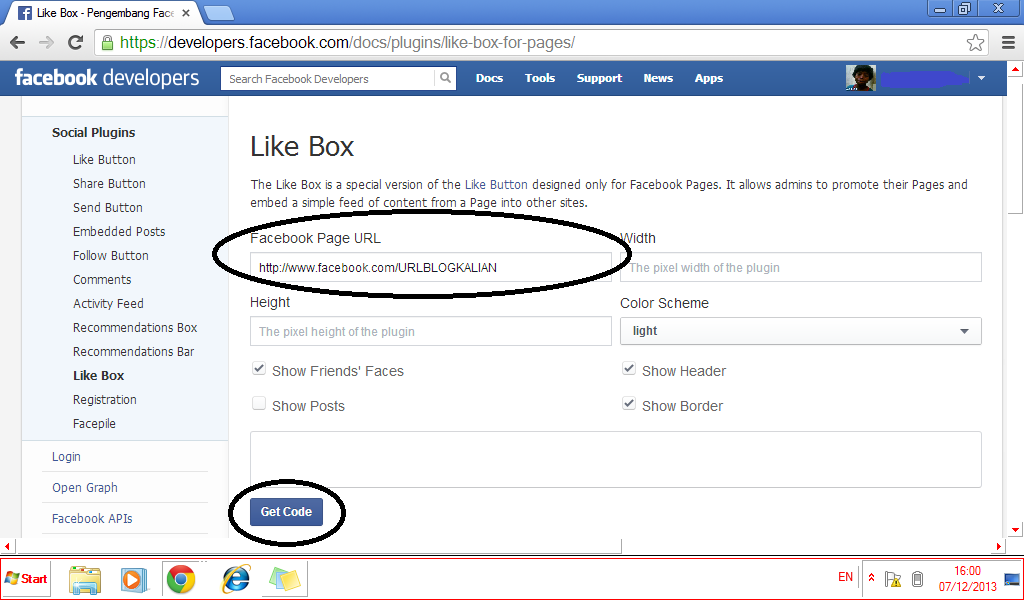Click the battery tray icon
Screen dimensions: 1024x600
coord(918,579)
